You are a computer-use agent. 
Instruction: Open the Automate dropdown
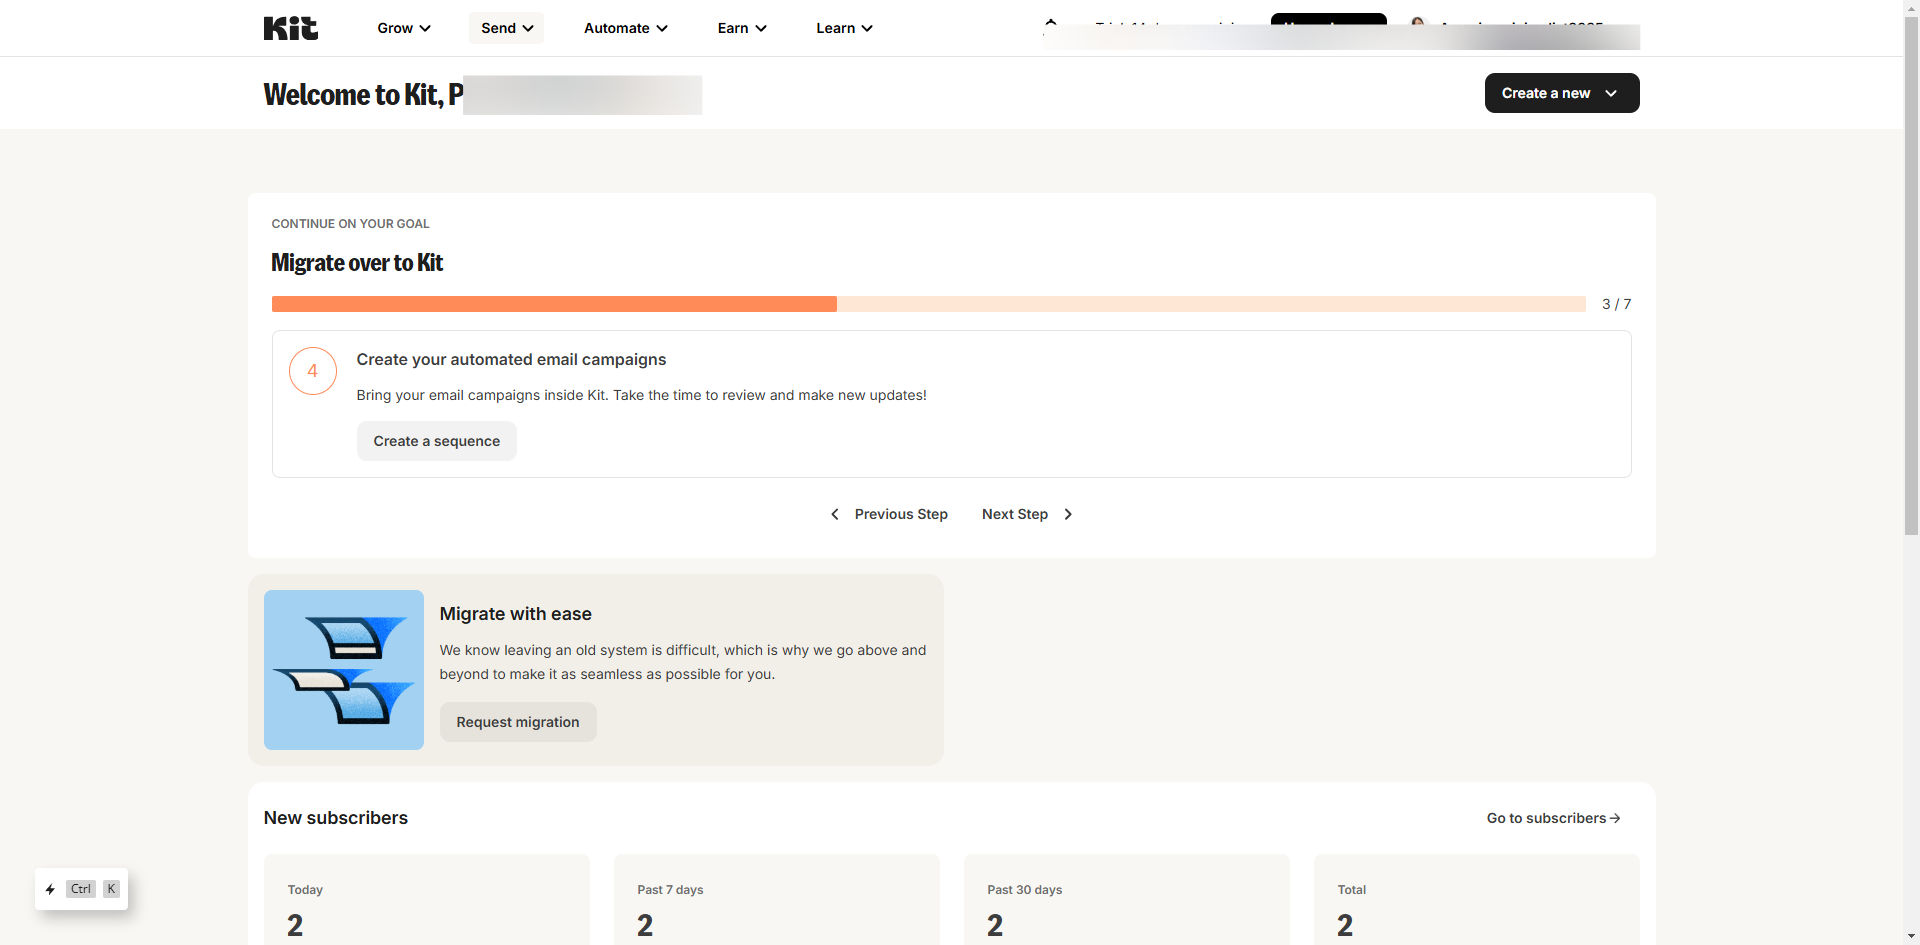(624, 28)
